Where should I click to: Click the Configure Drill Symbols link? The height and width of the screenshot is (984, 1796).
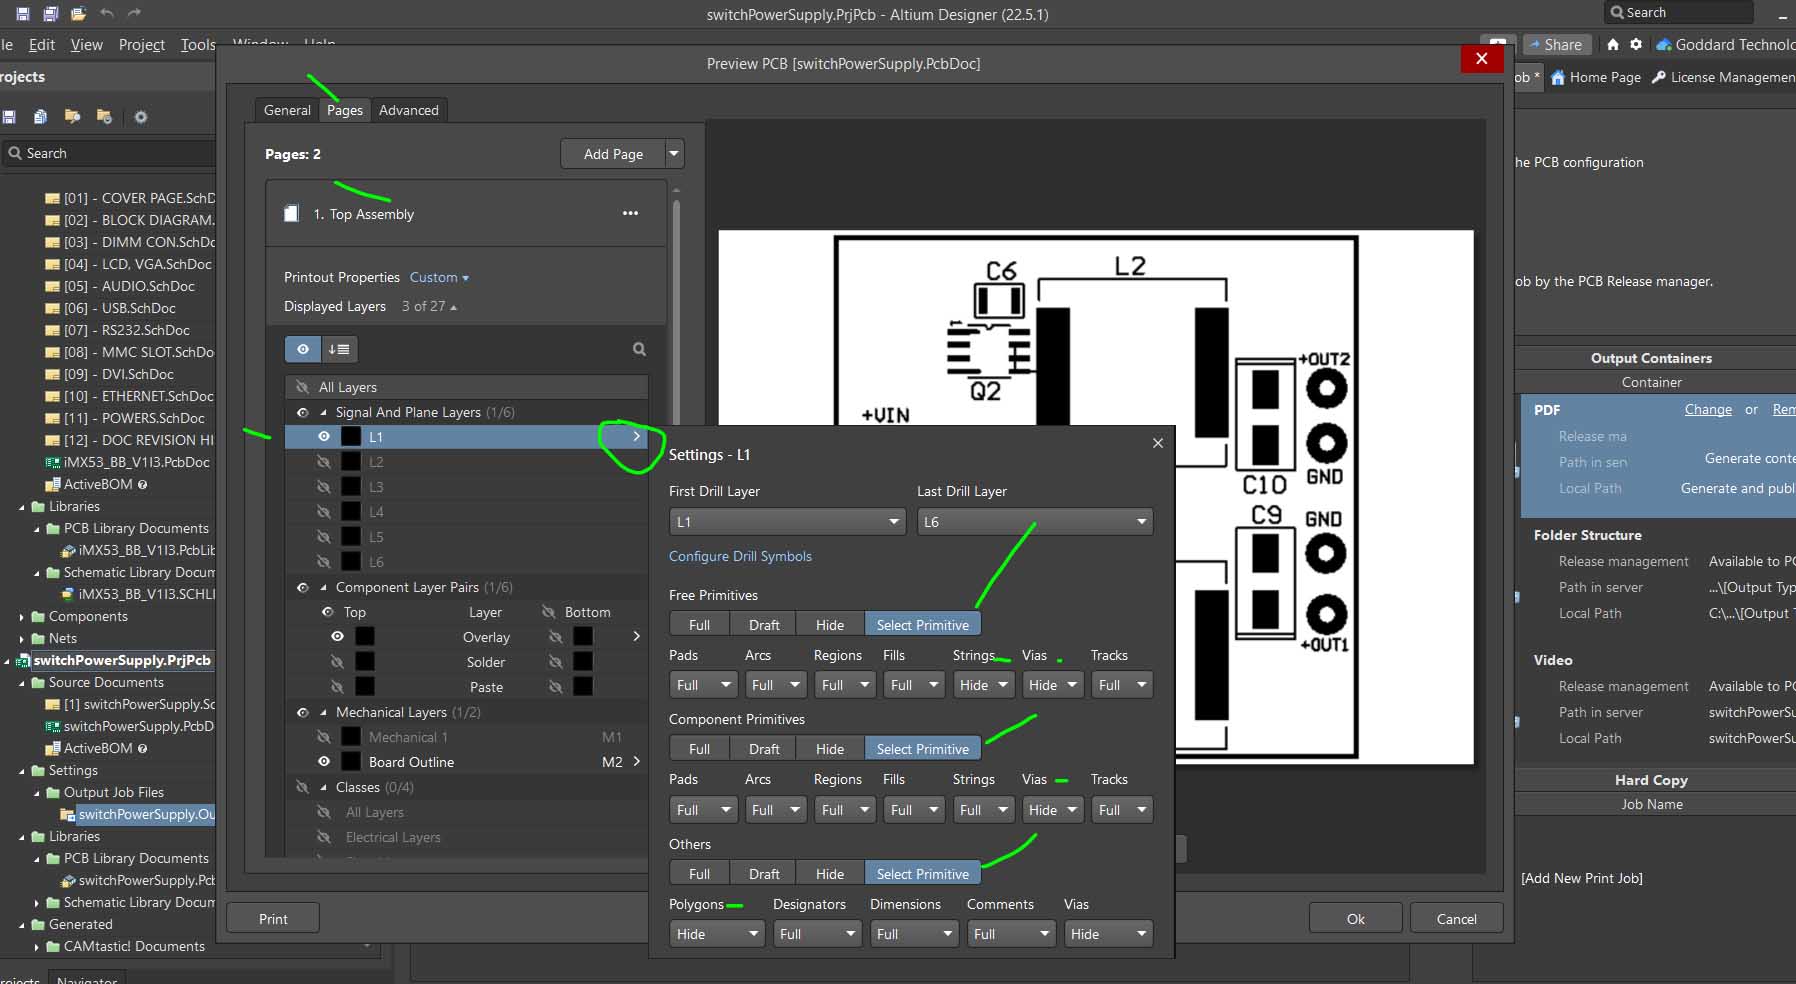click(740, 556)
